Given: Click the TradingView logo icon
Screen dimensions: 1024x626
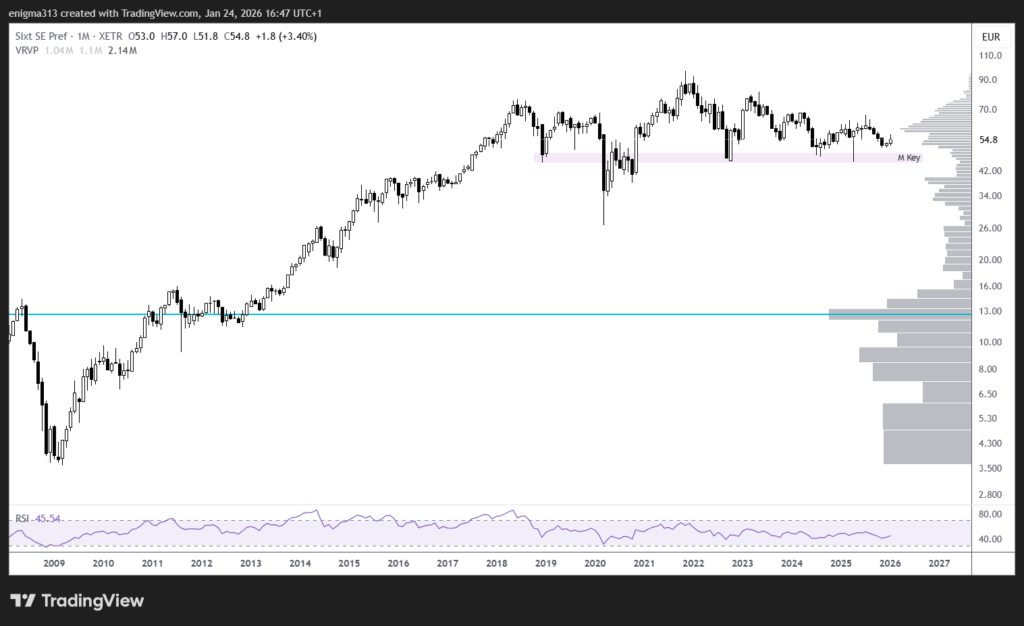Looking at the screenshot, I should (x=23, y=601).
